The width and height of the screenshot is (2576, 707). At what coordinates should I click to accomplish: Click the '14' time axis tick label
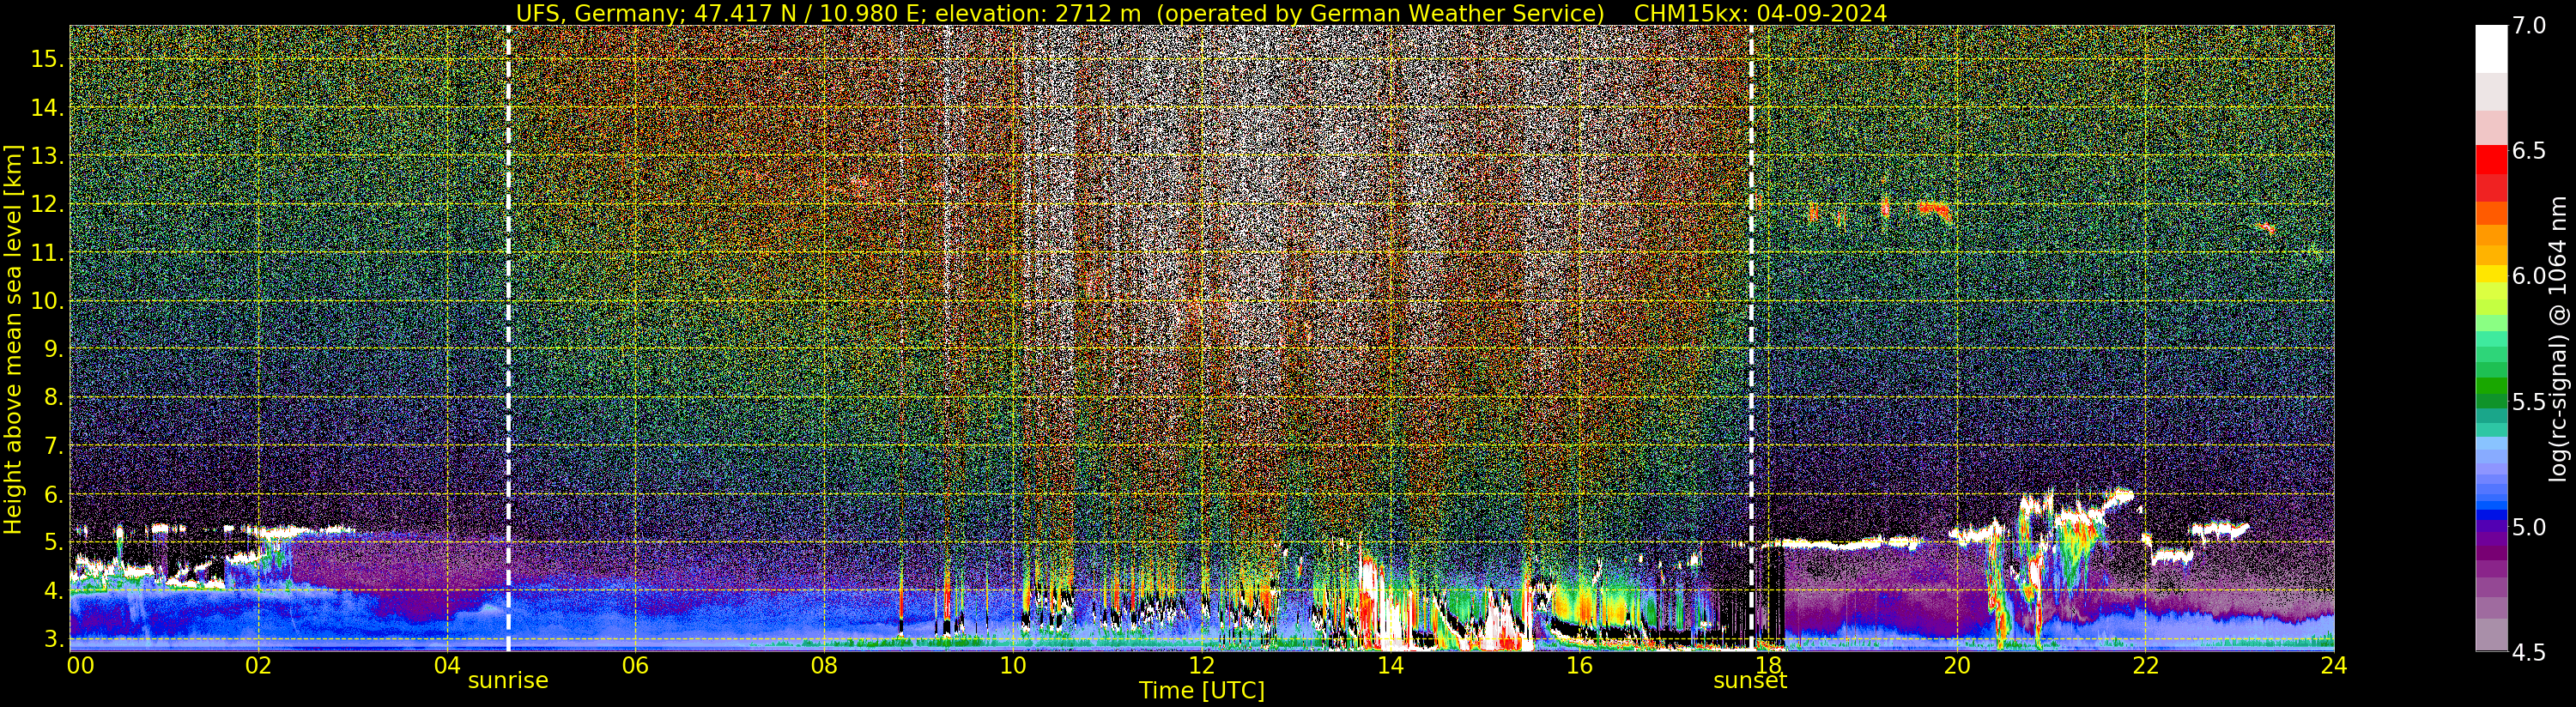coord(1391,666)
